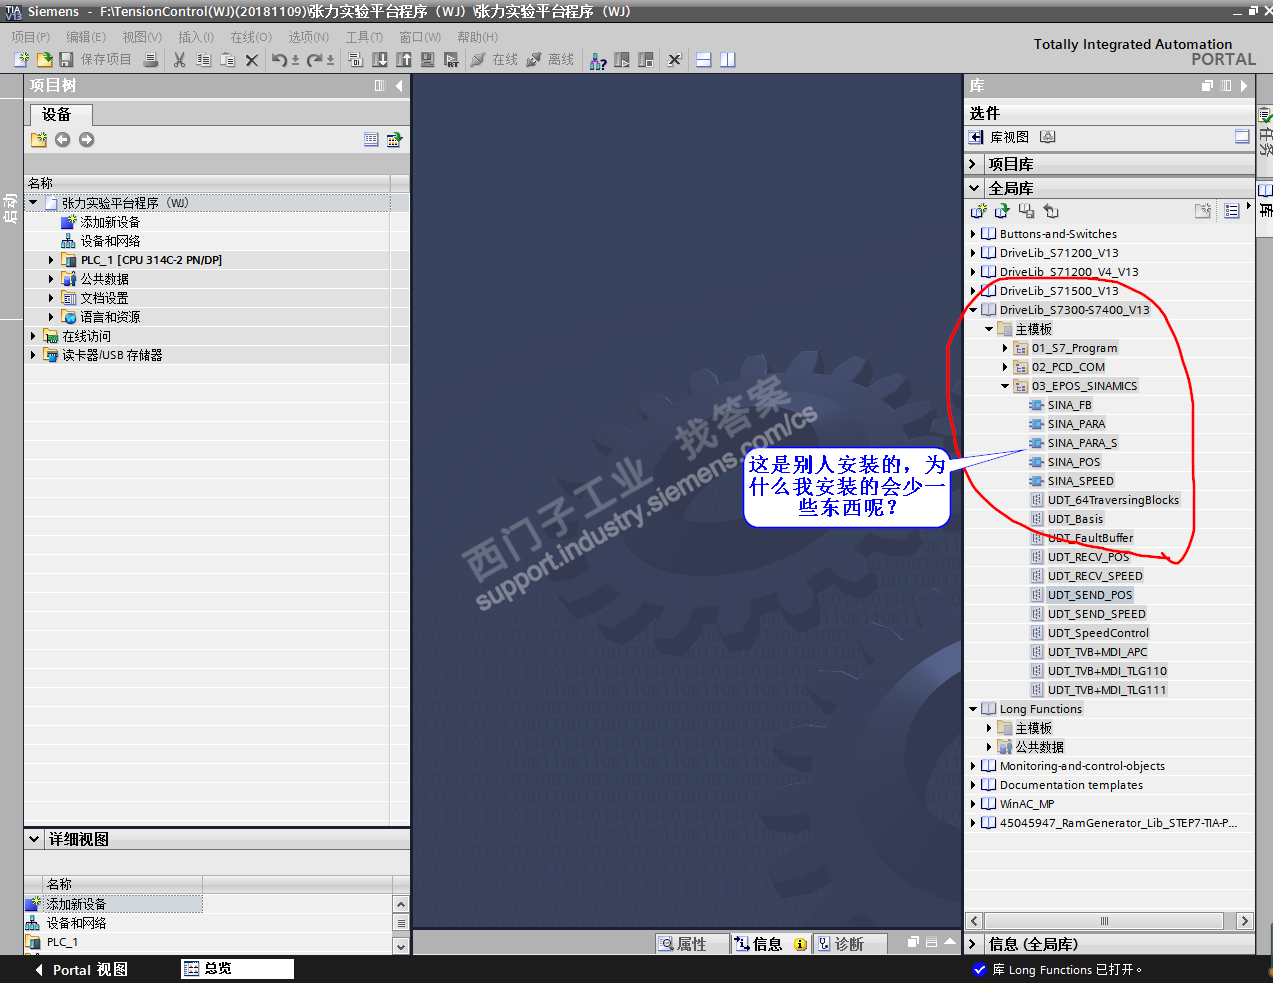The width and height of the screenshot is (1273, 983).
Task: Select 添加新设备 in the project tree
Action: coord(110,222)
